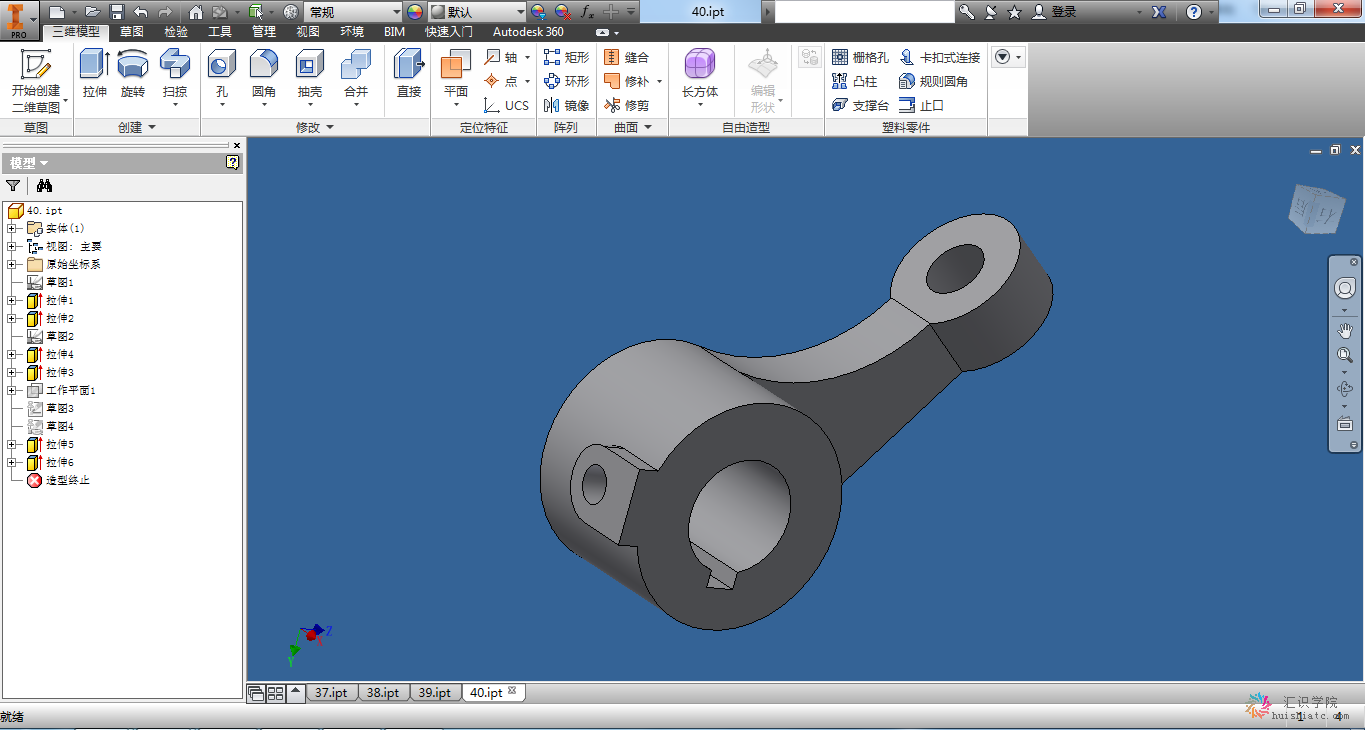The width and height of the screenshot is (1365, 730).
Task: Expand the 工作平面1 node
Action: 11,390
